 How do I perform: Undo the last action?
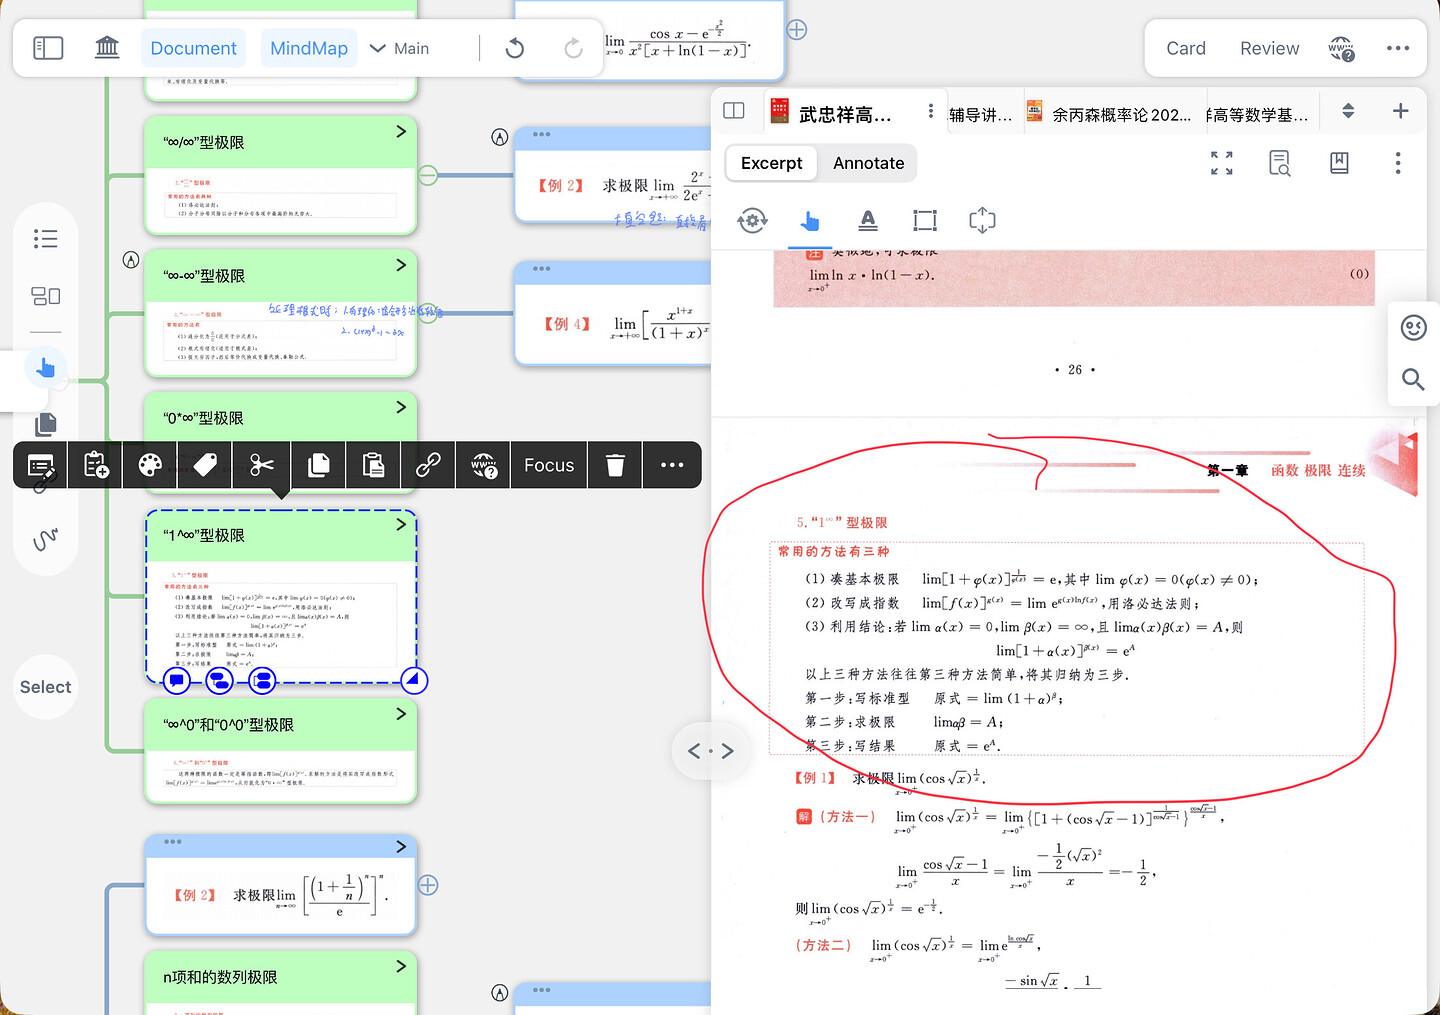pyautogui.click(x=515, y=48)
